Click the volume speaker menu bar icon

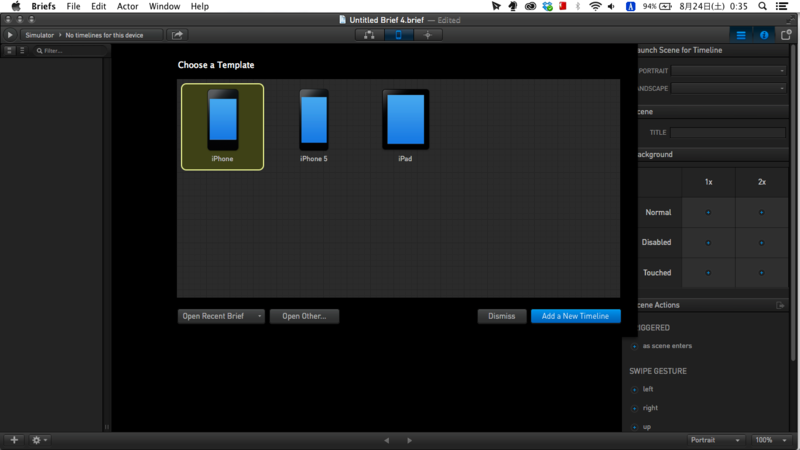coord(611,6)
